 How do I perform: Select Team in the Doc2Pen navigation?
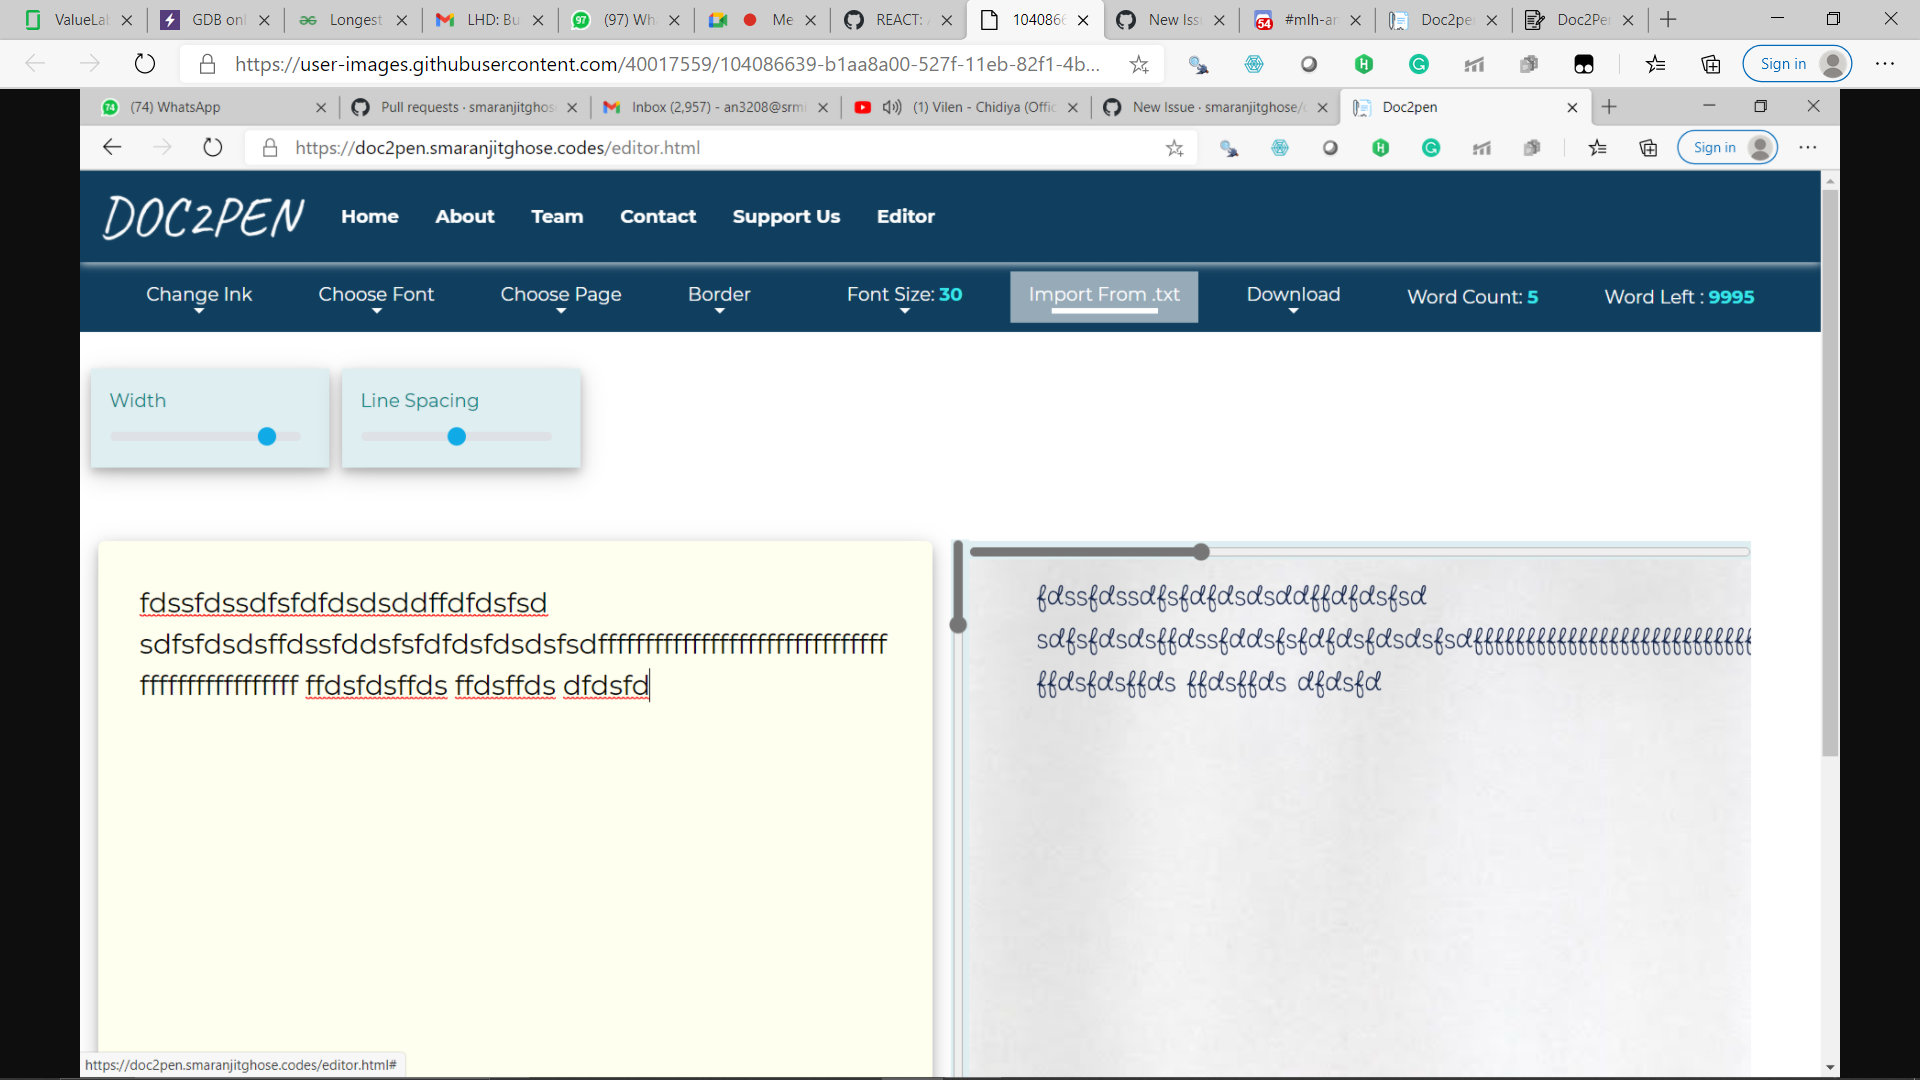(x=557, y=216)
